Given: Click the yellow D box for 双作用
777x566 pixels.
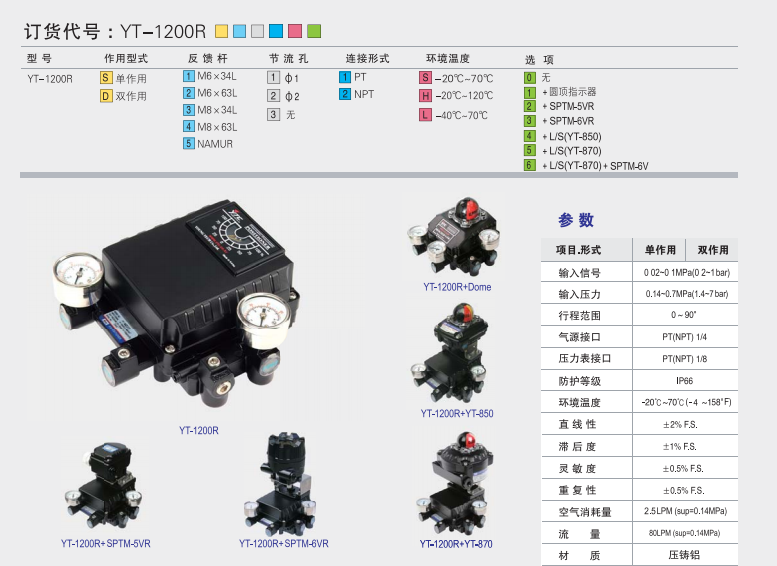Looking at the screenshot, I should (105, 96).
